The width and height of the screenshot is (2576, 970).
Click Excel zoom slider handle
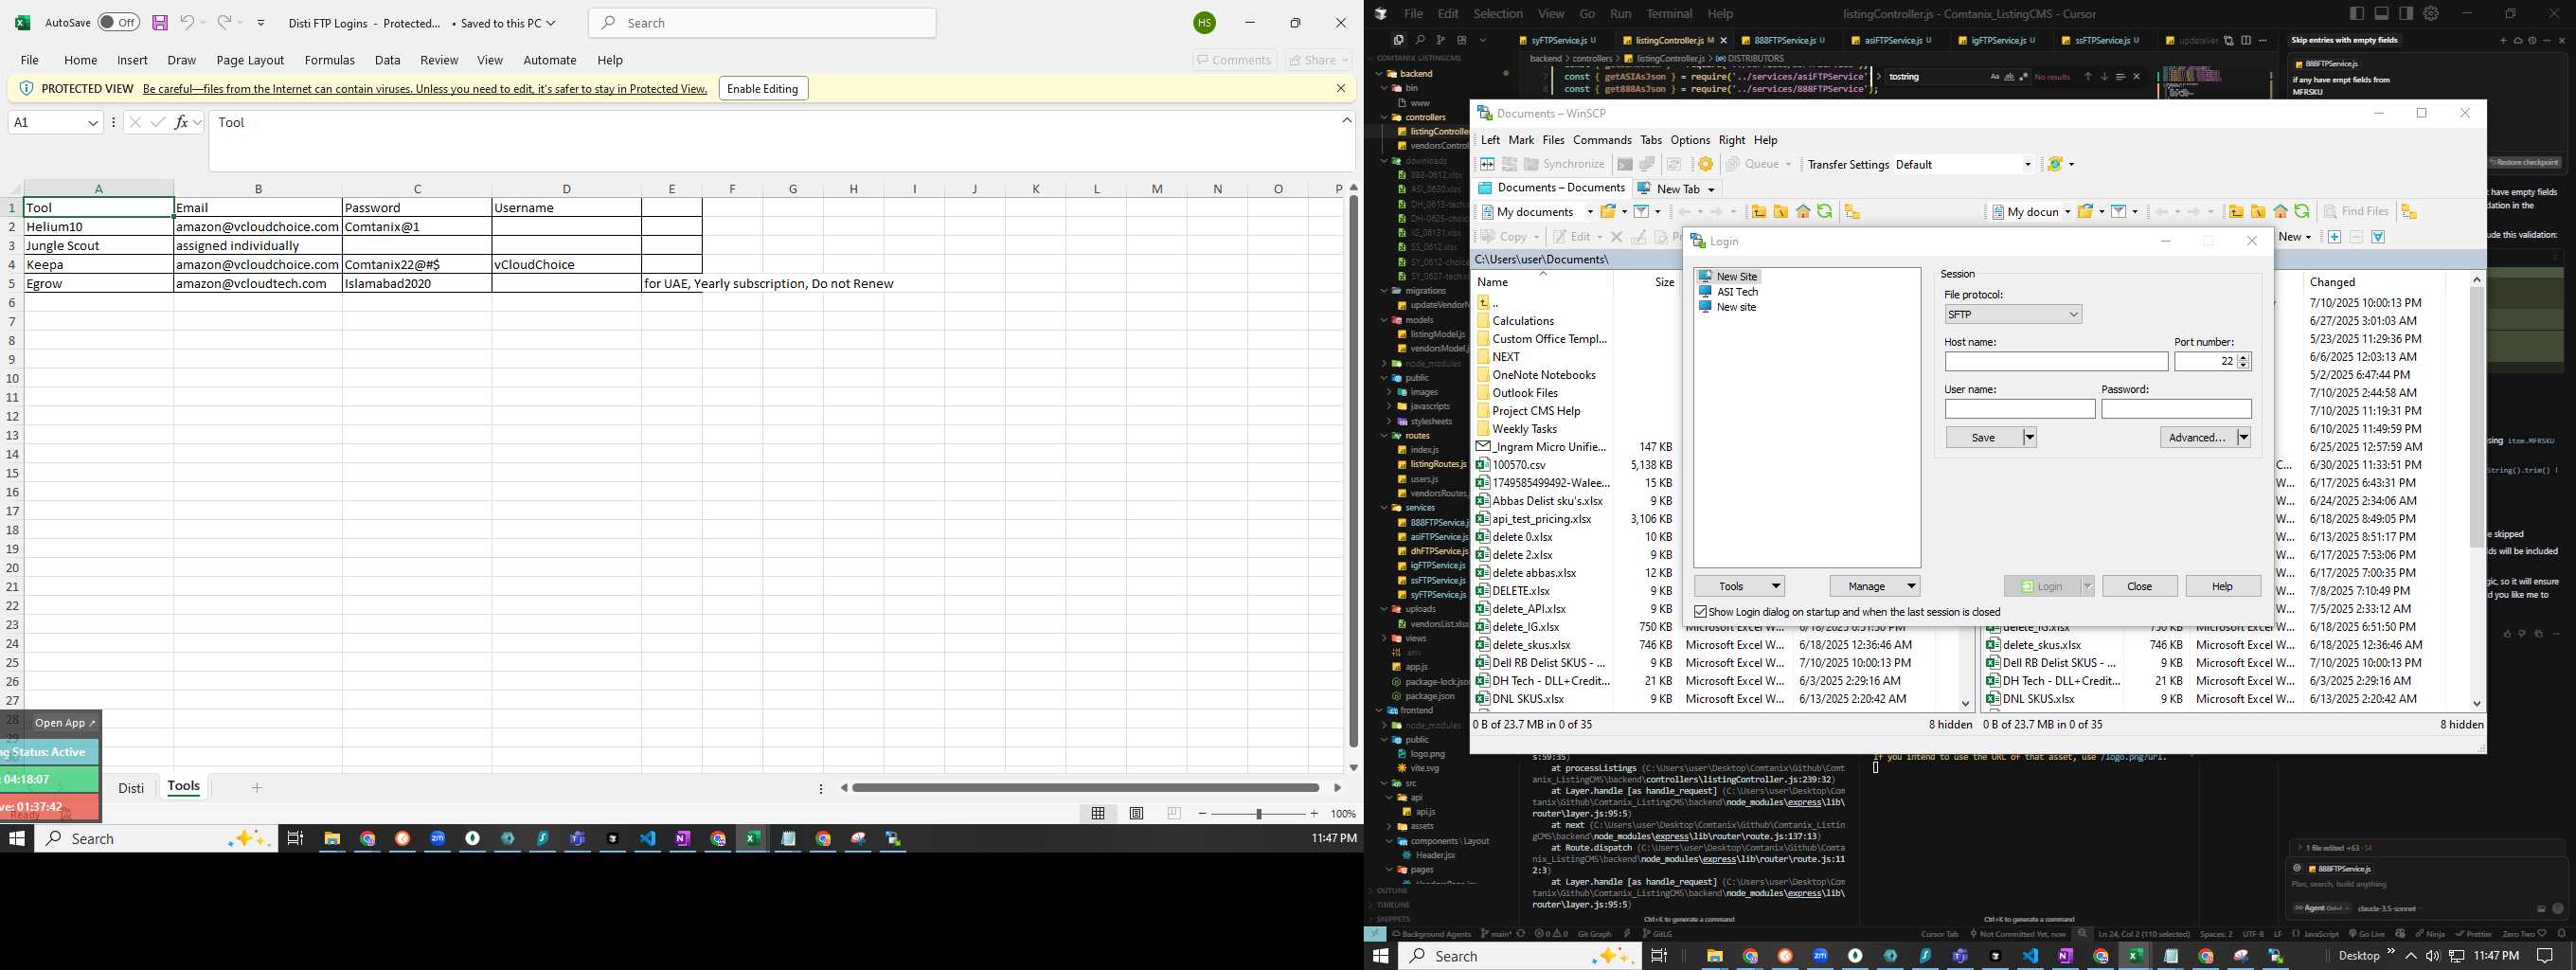[1259, 814]
